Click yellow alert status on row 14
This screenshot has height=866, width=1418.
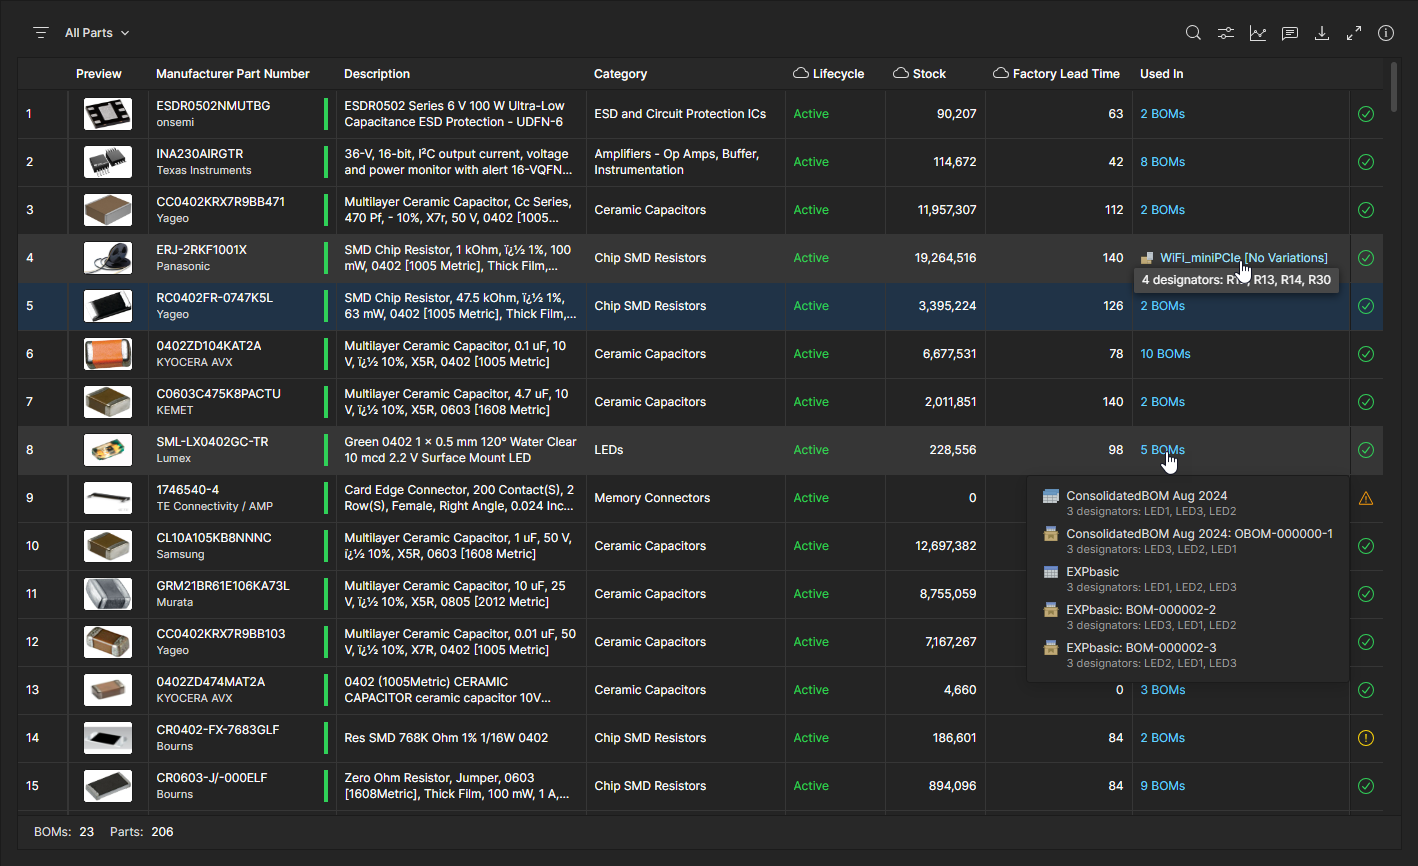point(1366,738)
